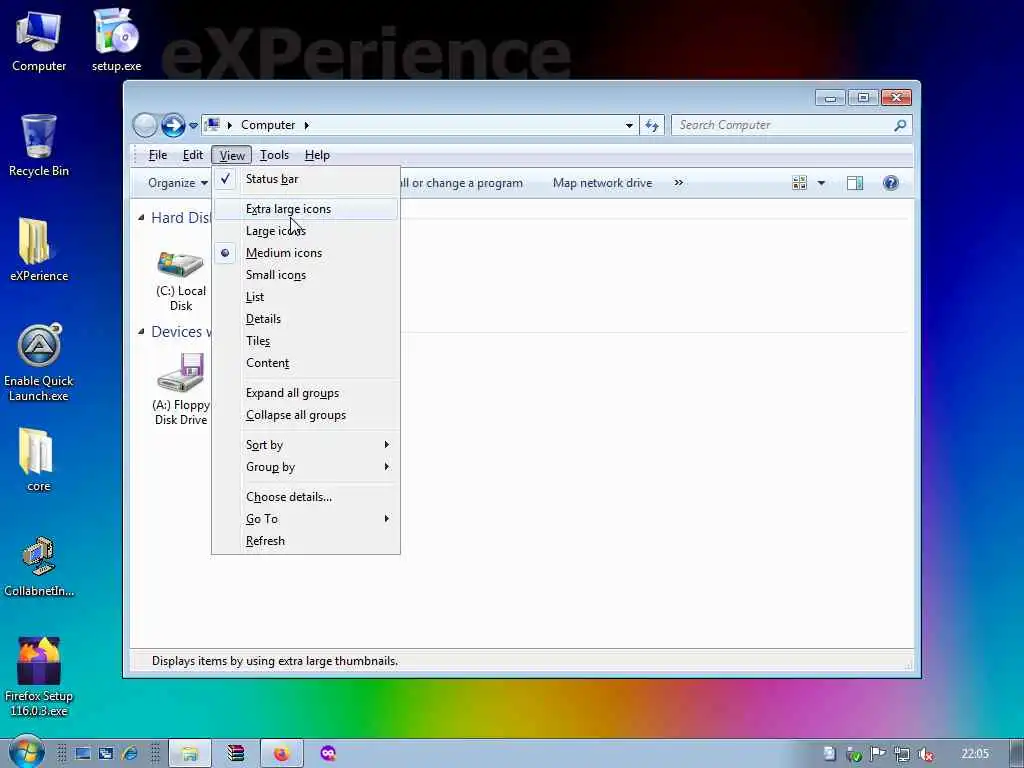Open WinRAR taskbar icon
The image size is (1024, 768).
tap(236, 754)
